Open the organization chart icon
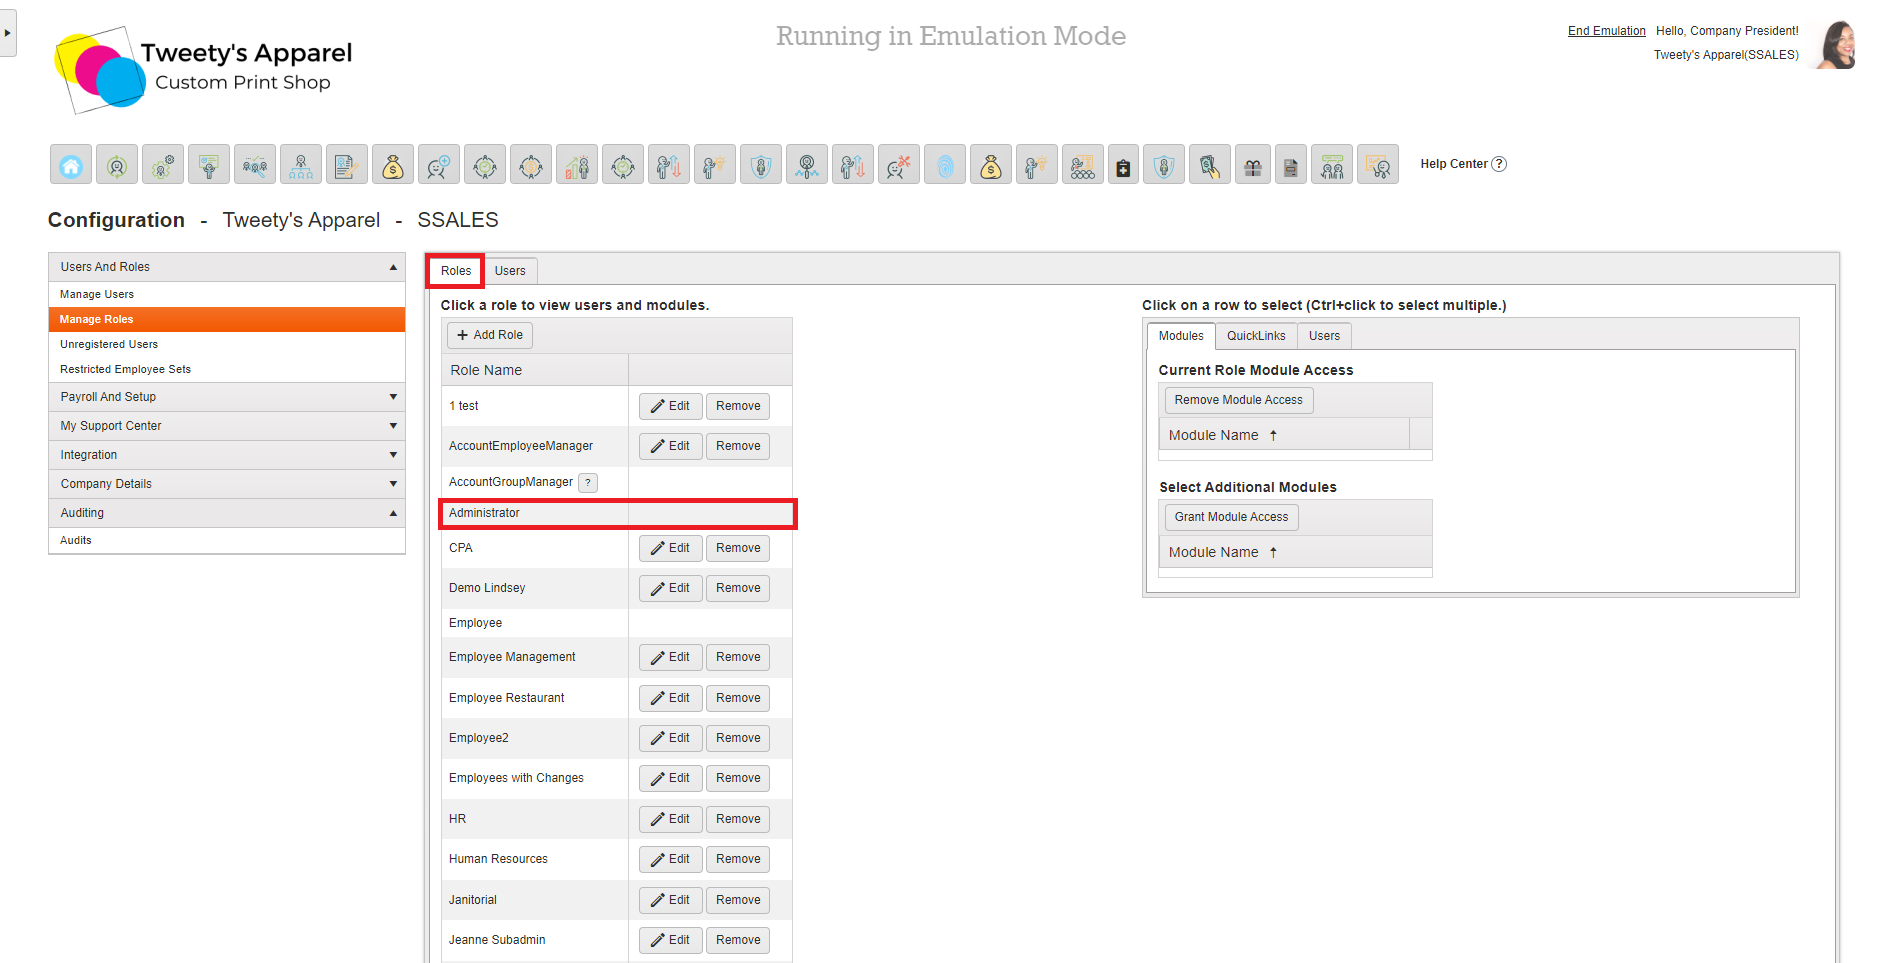This screenshot has width=1902, height=963. click(301, 164)
